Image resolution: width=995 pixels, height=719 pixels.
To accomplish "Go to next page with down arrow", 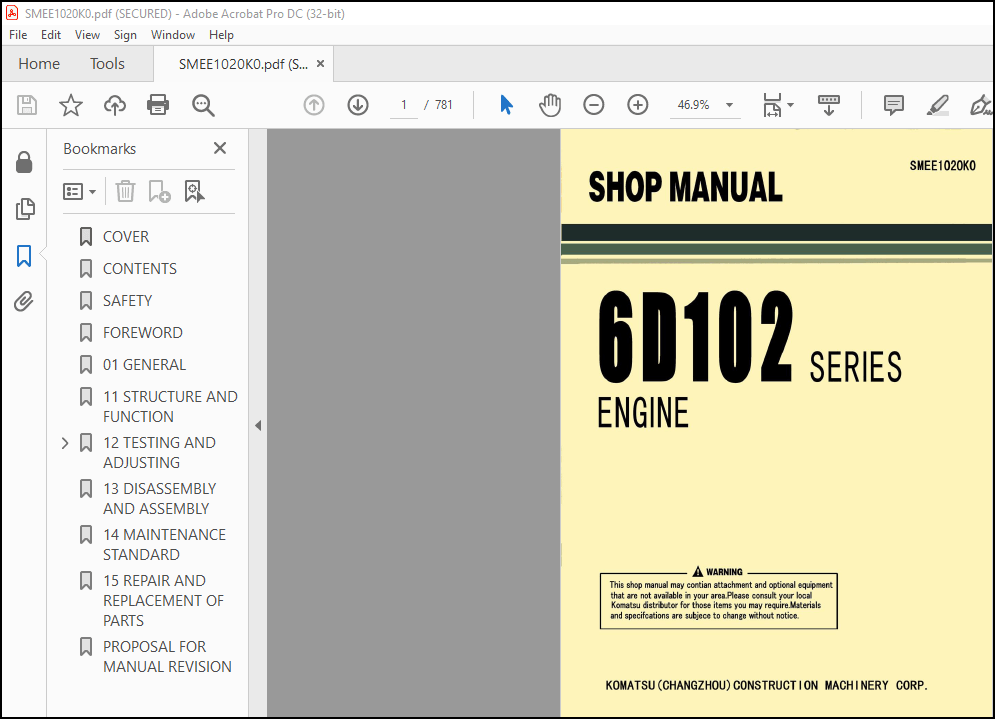I will pos(357,104).
